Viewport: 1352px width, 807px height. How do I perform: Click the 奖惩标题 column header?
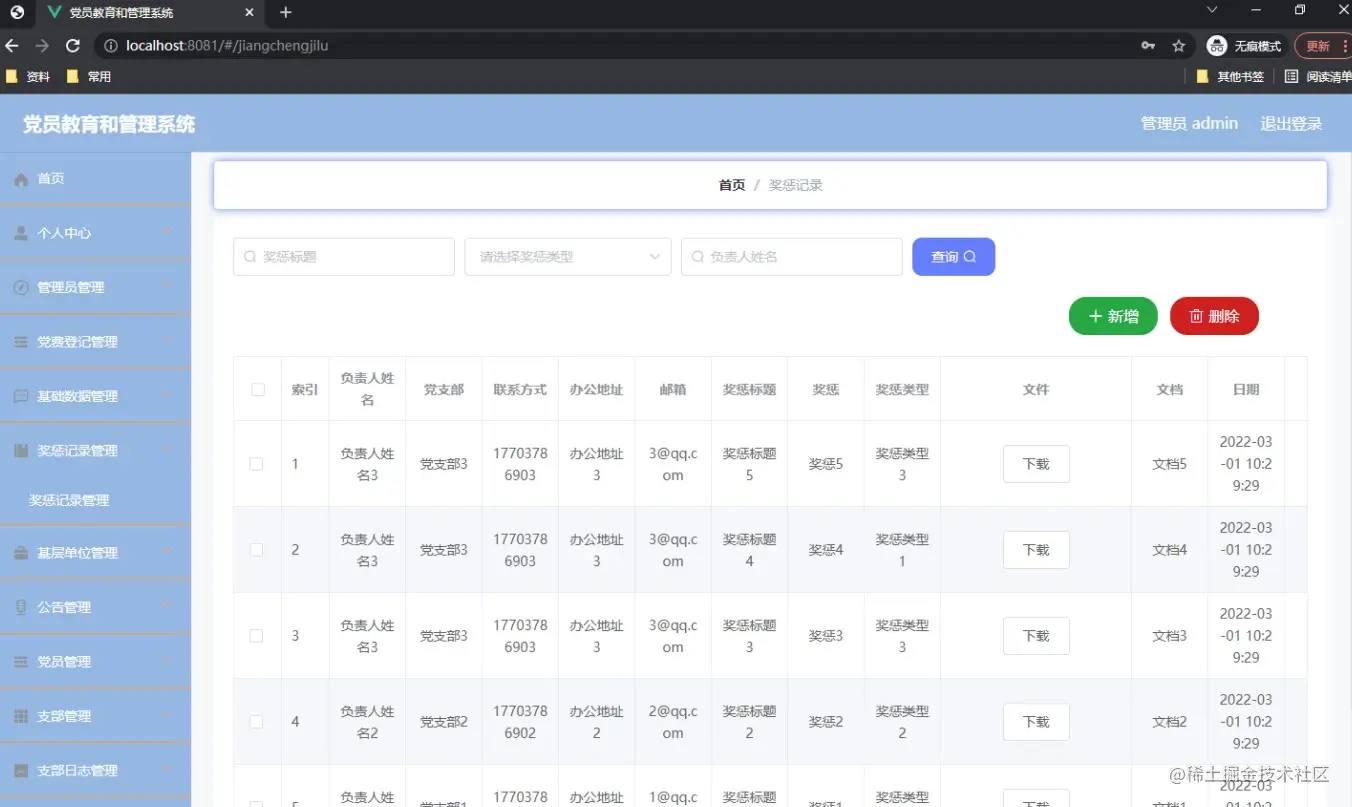750,390
